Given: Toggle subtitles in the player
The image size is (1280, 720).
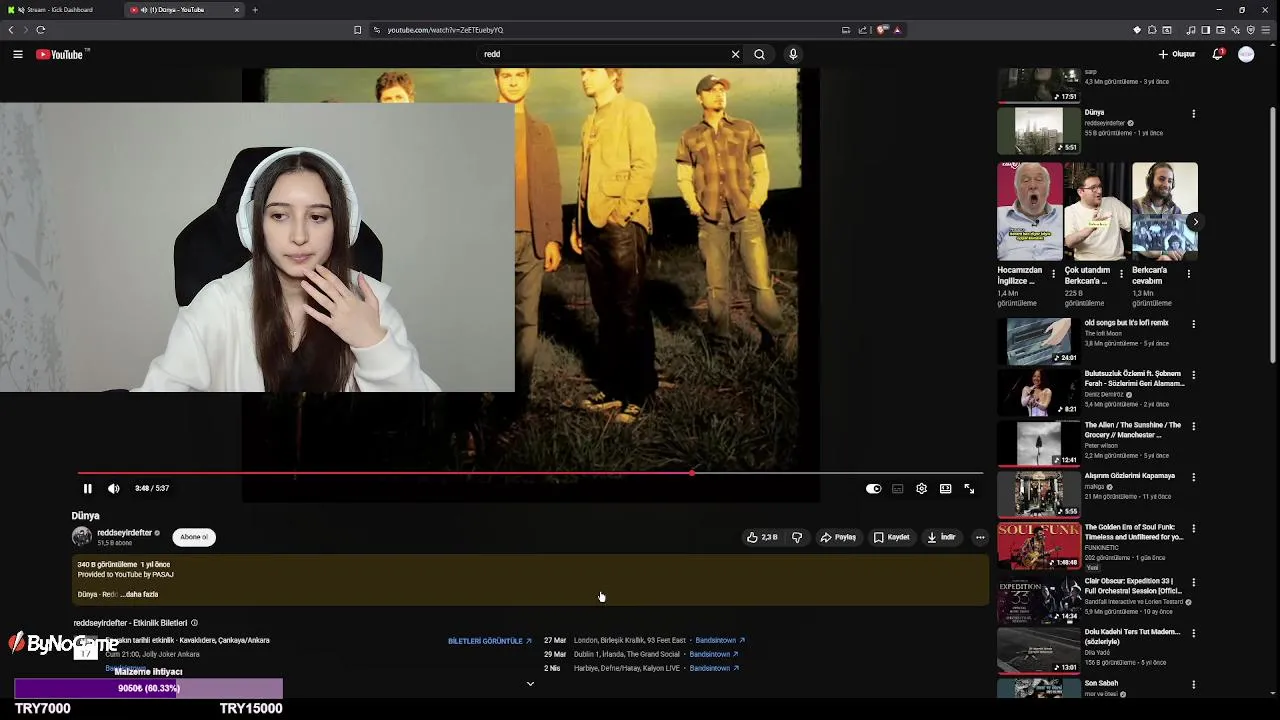Looking at the screenshot, I should (898, 488).
